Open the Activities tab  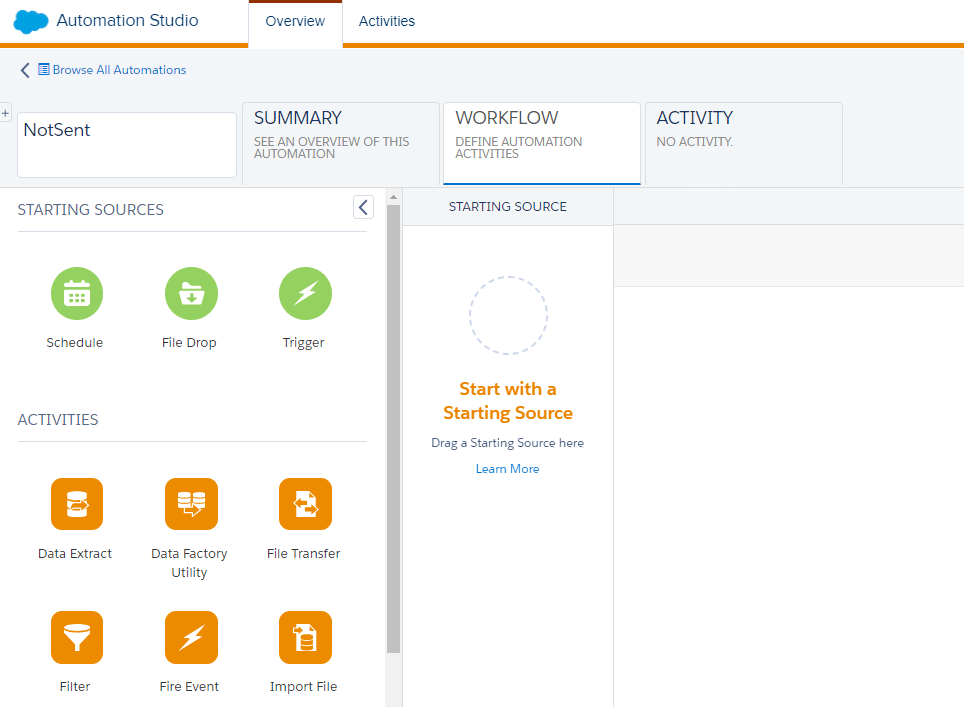[x=387, y=22]
